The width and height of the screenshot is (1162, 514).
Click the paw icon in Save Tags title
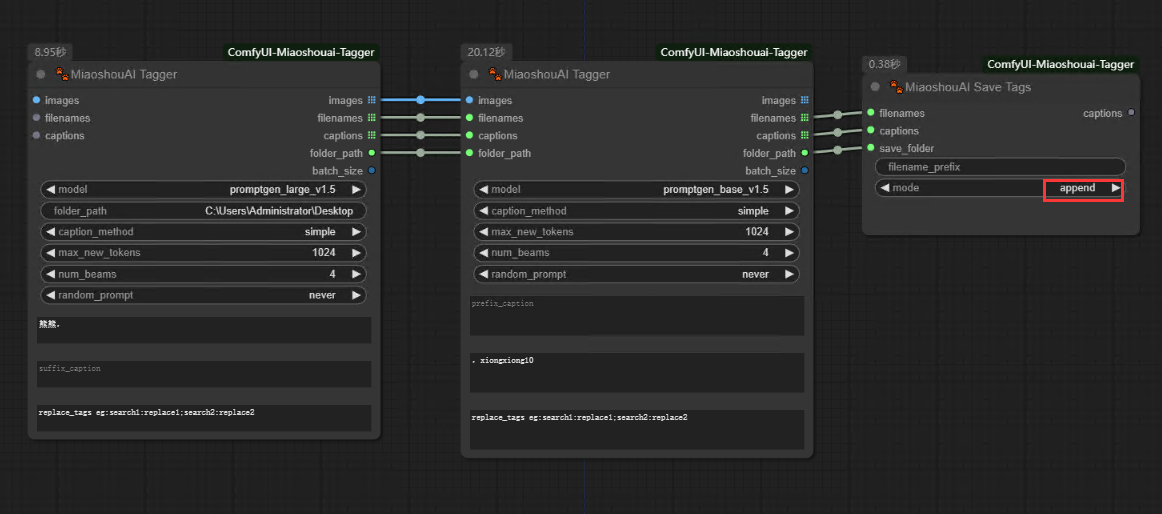pyautogui.click(x=896, y=87)
